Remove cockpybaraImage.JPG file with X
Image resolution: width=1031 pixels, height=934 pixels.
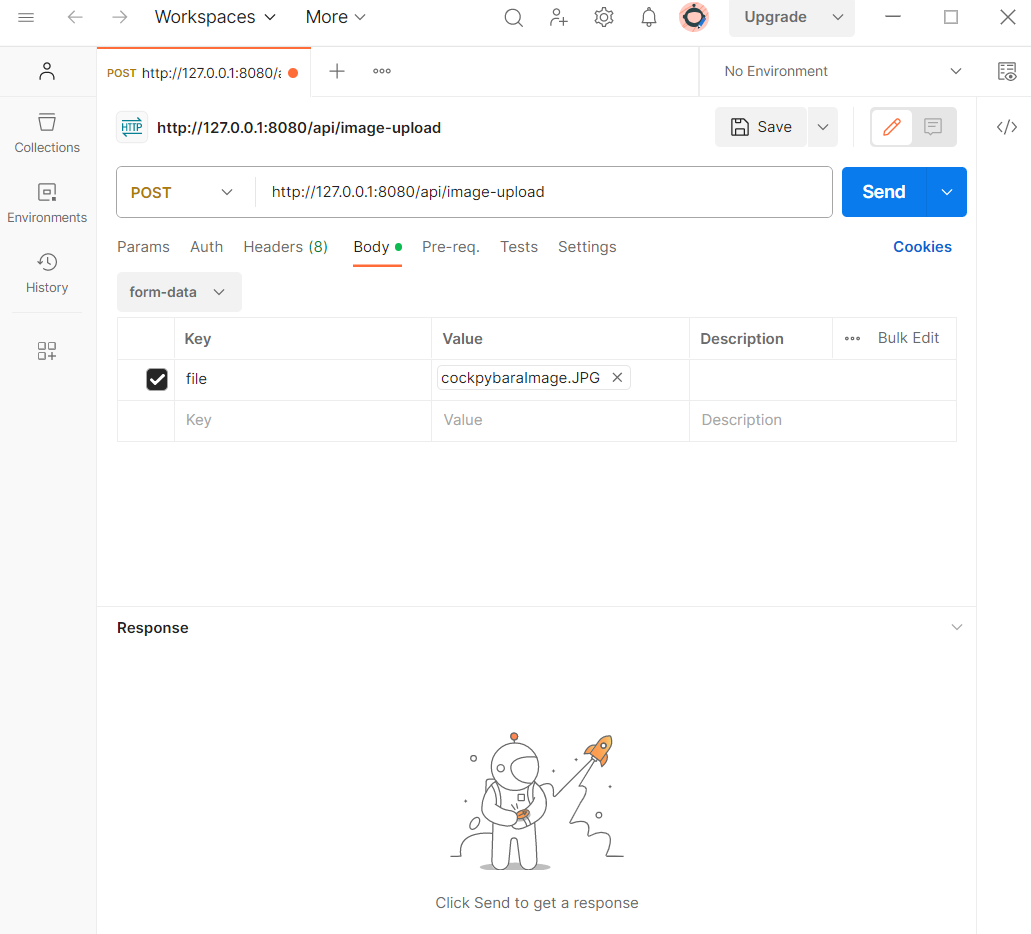click(x=617, y=378)
